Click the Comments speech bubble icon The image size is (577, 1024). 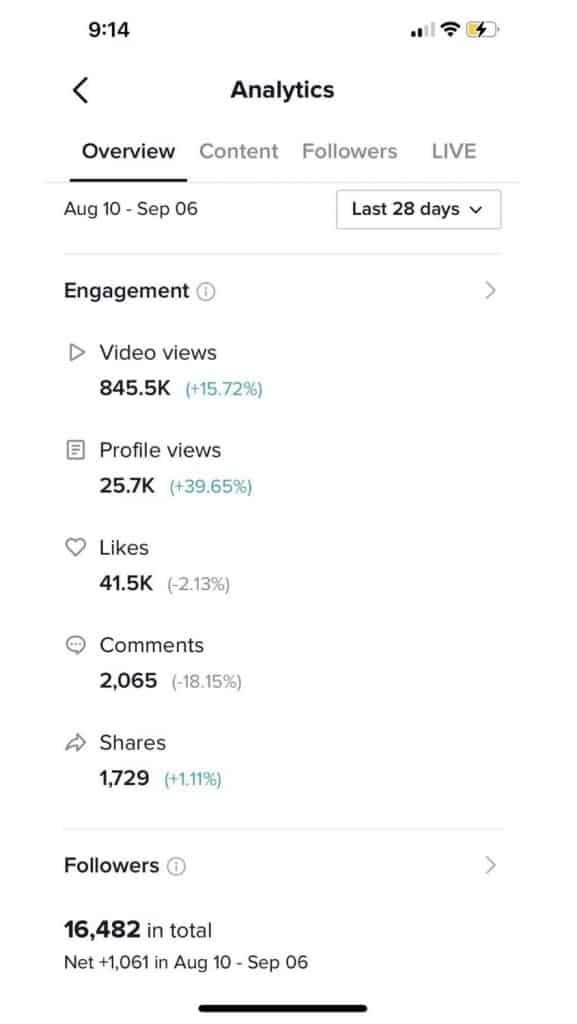tap(76, 645)
